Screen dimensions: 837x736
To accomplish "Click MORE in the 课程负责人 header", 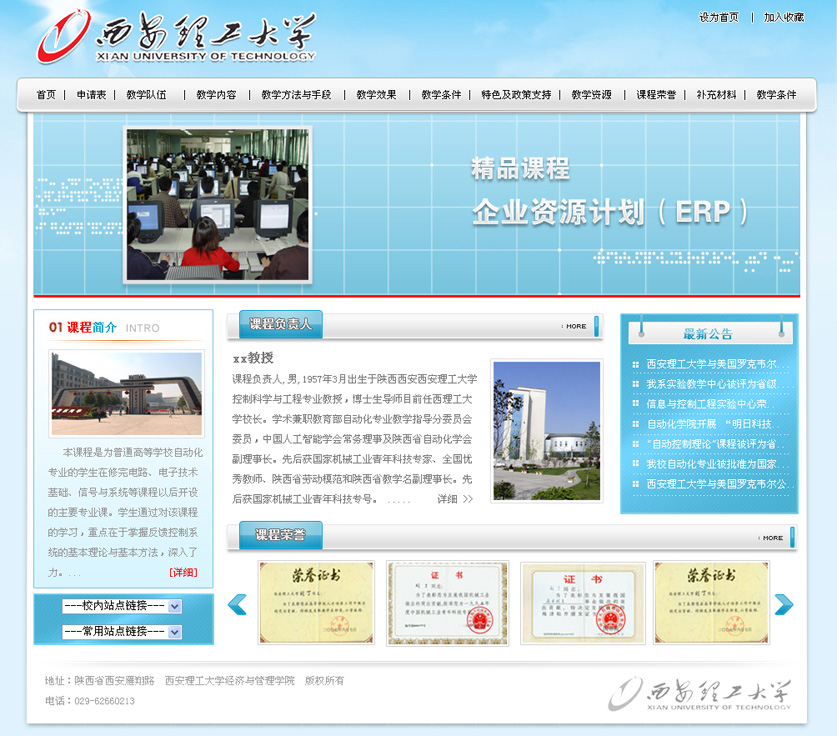I will 575,326.
